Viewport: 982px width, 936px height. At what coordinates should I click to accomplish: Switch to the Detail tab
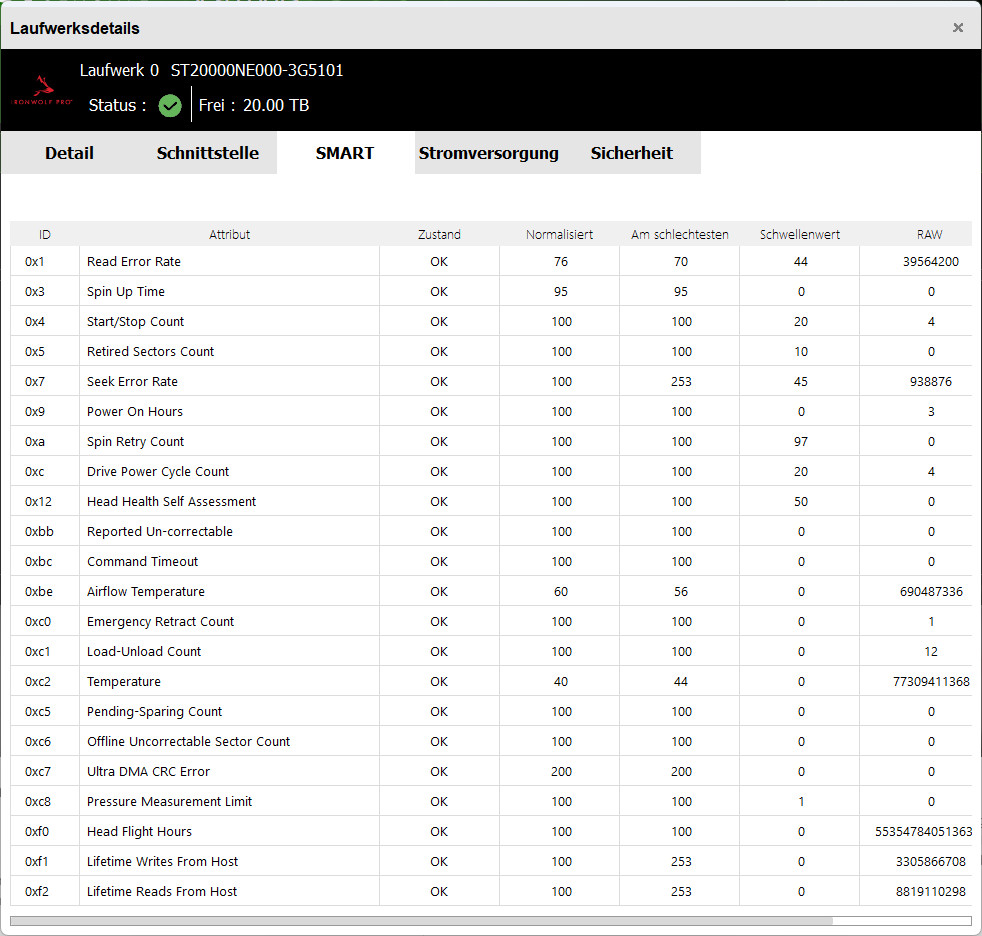pos(69,153)
